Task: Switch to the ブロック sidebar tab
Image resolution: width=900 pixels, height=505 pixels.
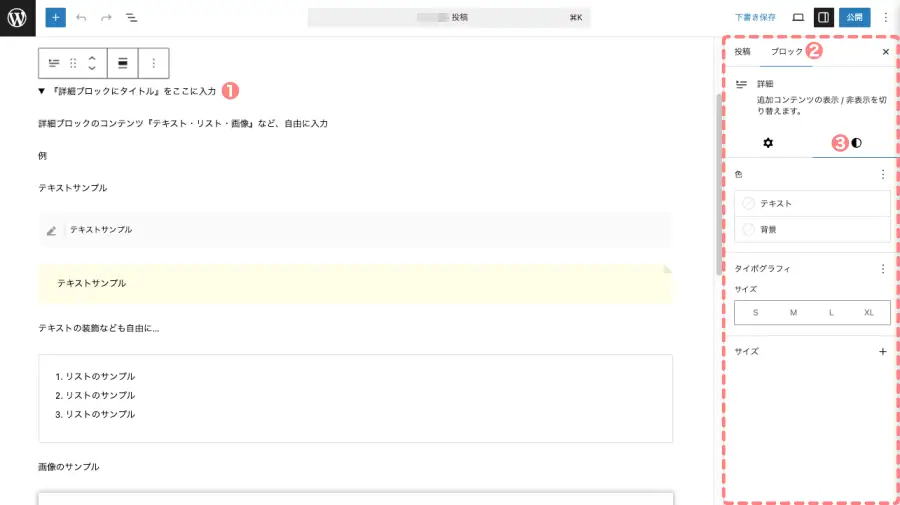Action: pos(786,51)
